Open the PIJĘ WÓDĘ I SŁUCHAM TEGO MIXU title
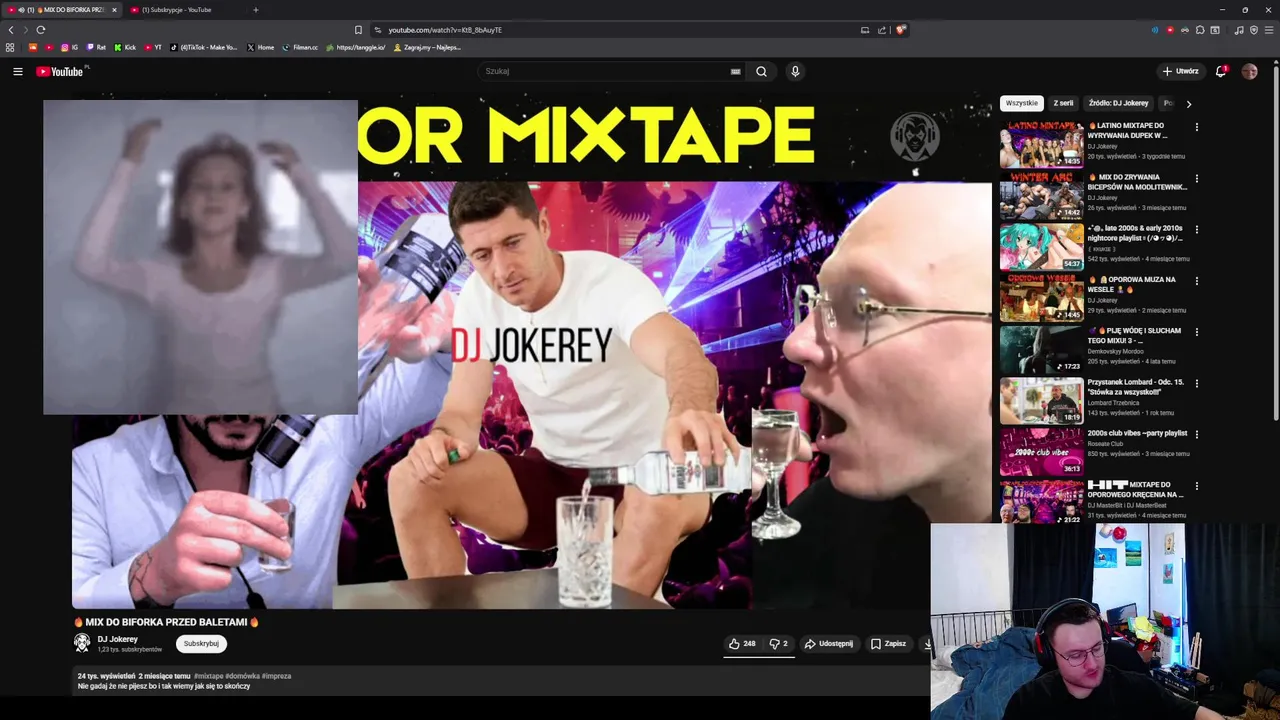1280x720 pixels. [1135, 335]
